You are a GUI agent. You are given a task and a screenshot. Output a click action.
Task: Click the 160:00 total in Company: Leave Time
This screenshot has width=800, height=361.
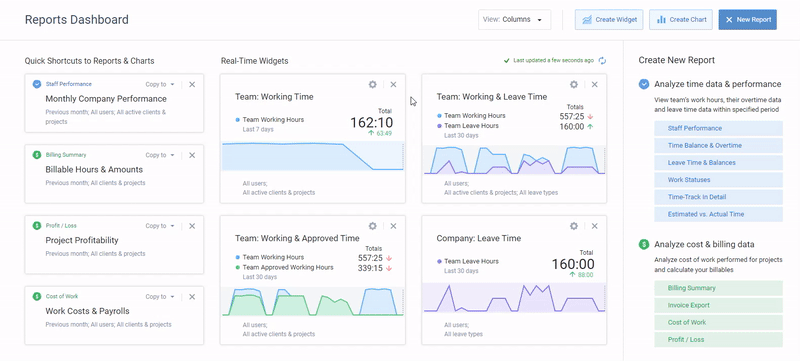pyautogui.click(x=573, y=264)
